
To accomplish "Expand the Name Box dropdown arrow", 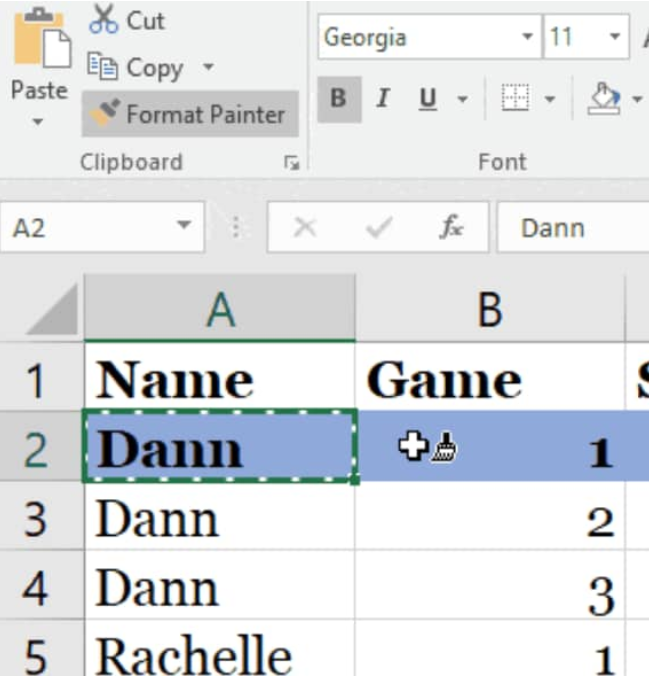I will click(184, 225).
